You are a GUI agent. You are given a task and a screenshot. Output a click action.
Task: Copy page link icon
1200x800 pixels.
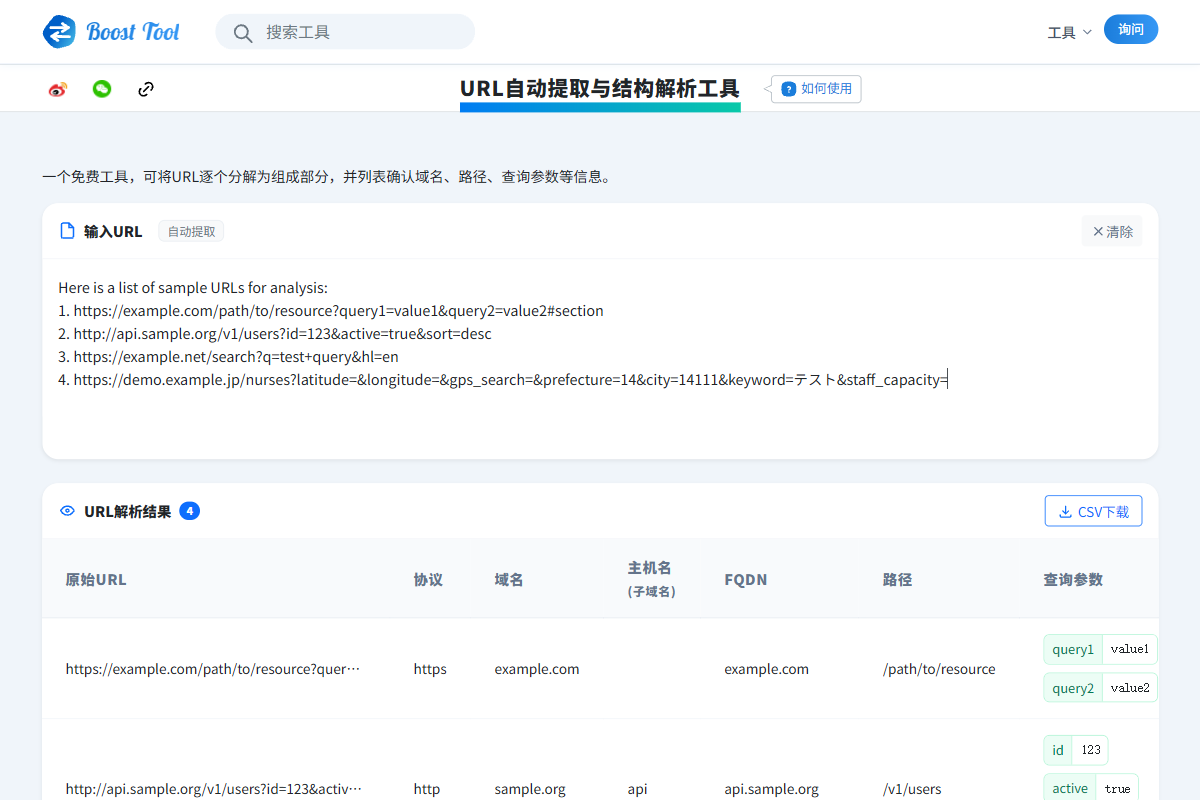(x=146, y=89)
